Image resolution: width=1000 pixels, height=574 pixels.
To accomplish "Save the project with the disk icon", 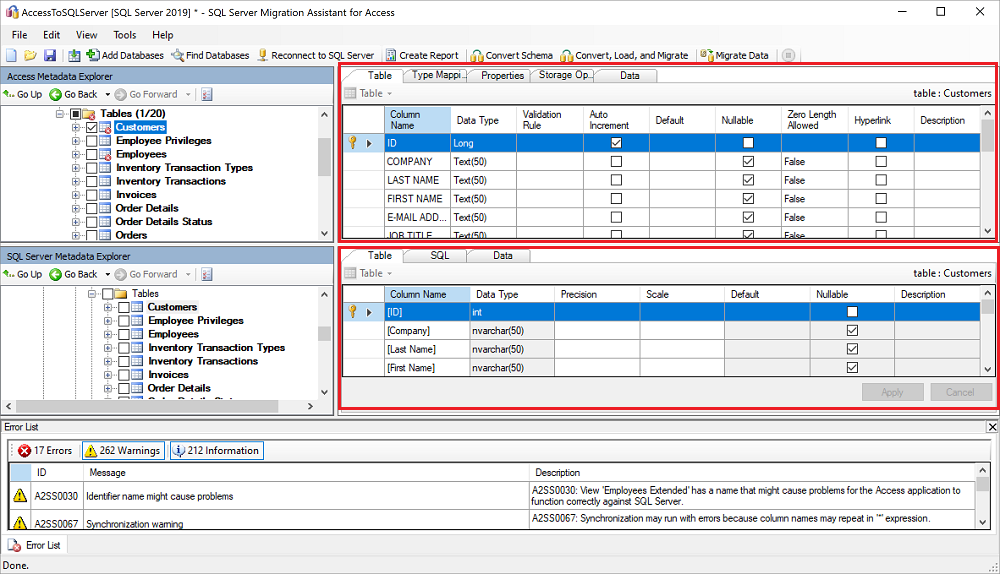I will coord(49,55).
